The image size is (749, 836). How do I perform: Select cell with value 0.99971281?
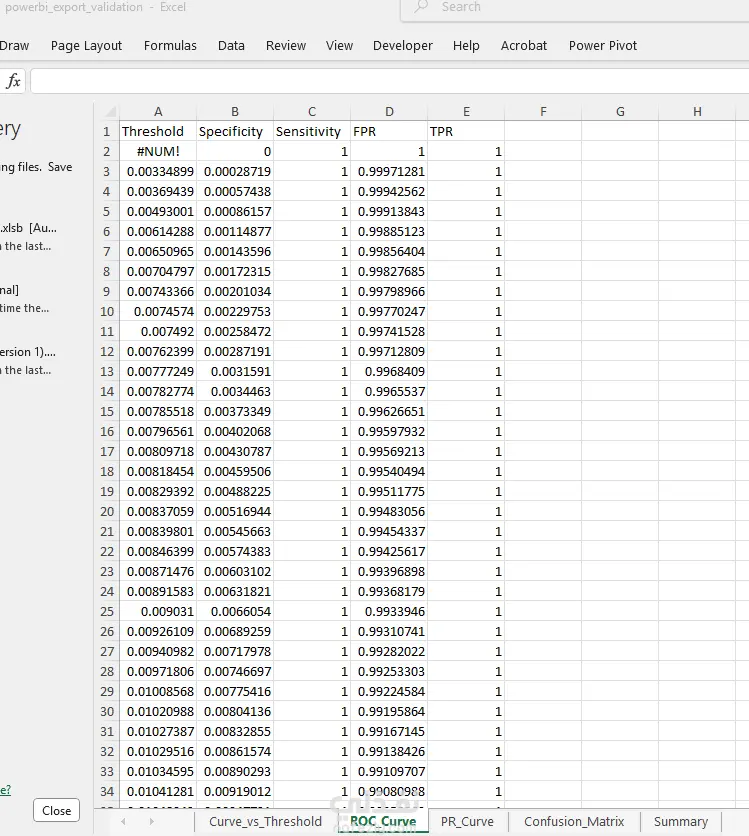tap(389, 172)
